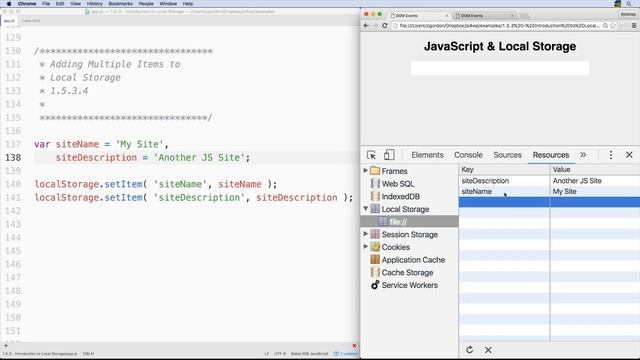Open the Window menu
Screen dimensions: 640x360
click(168, 4)
